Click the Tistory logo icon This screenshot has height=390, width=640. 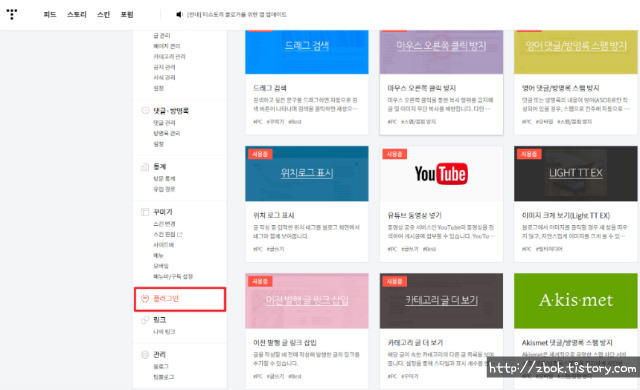[12, 14]
